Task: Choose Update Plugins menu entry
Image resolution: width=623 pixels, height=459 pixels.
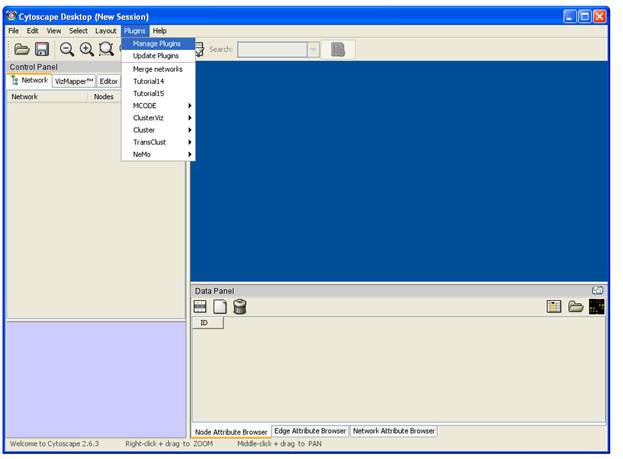Action: click(158, 56)
